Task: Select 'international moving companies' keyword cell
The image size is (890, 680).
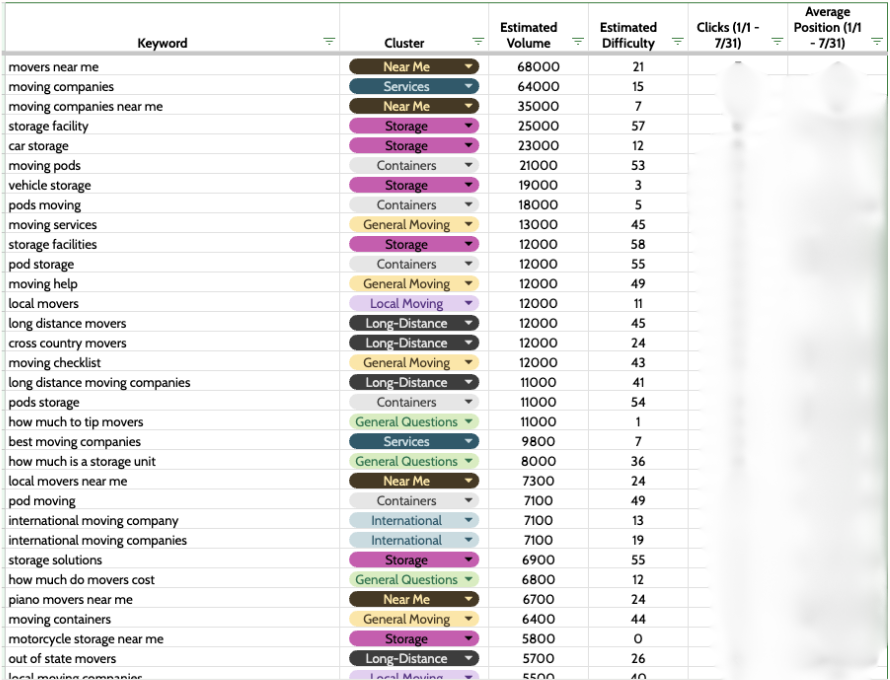Action: point(173,540)
